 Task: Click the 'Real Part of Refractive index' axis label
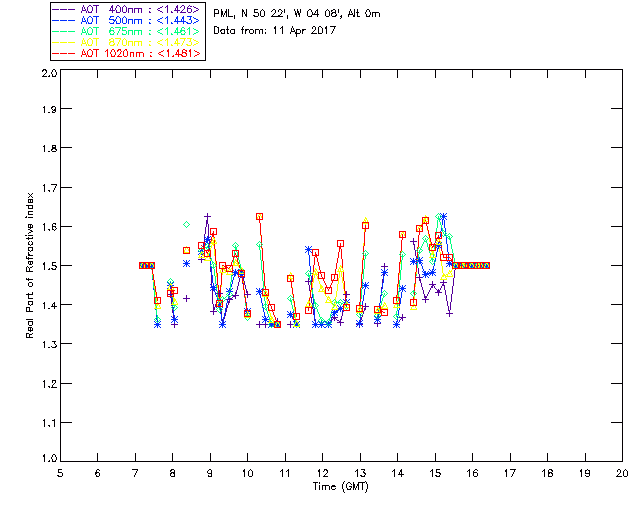coord(29,265)
